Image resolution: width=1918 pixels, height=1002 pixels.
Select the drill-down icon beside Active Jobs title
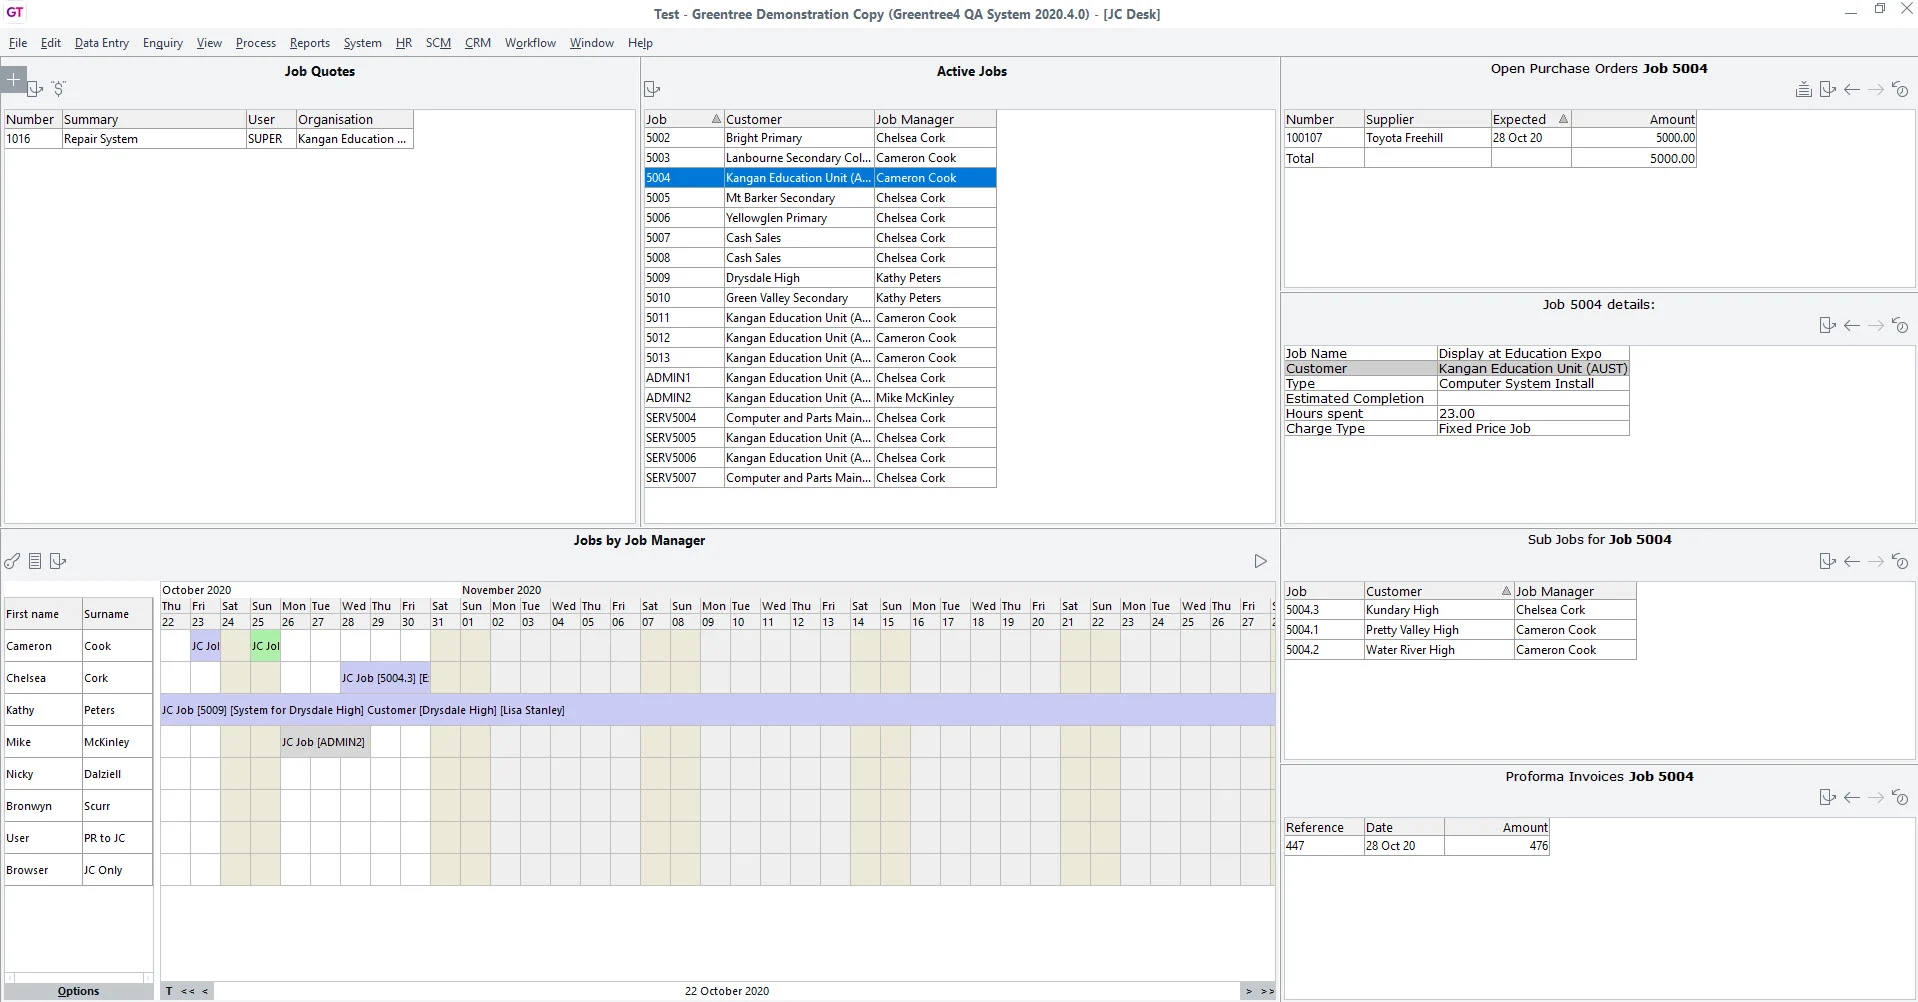pyautogui.click(x=652, y=89)
